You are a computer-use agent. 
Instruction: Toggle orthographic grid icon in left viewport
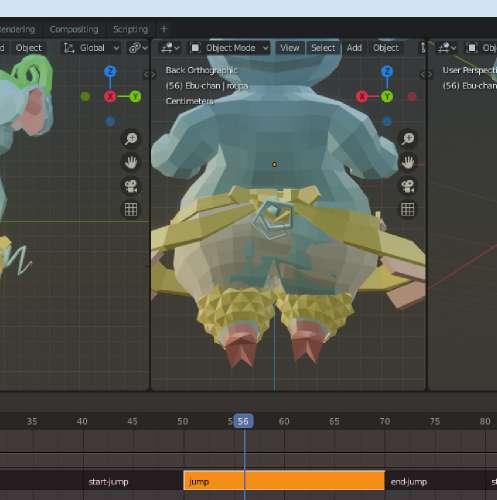[131, 209]
